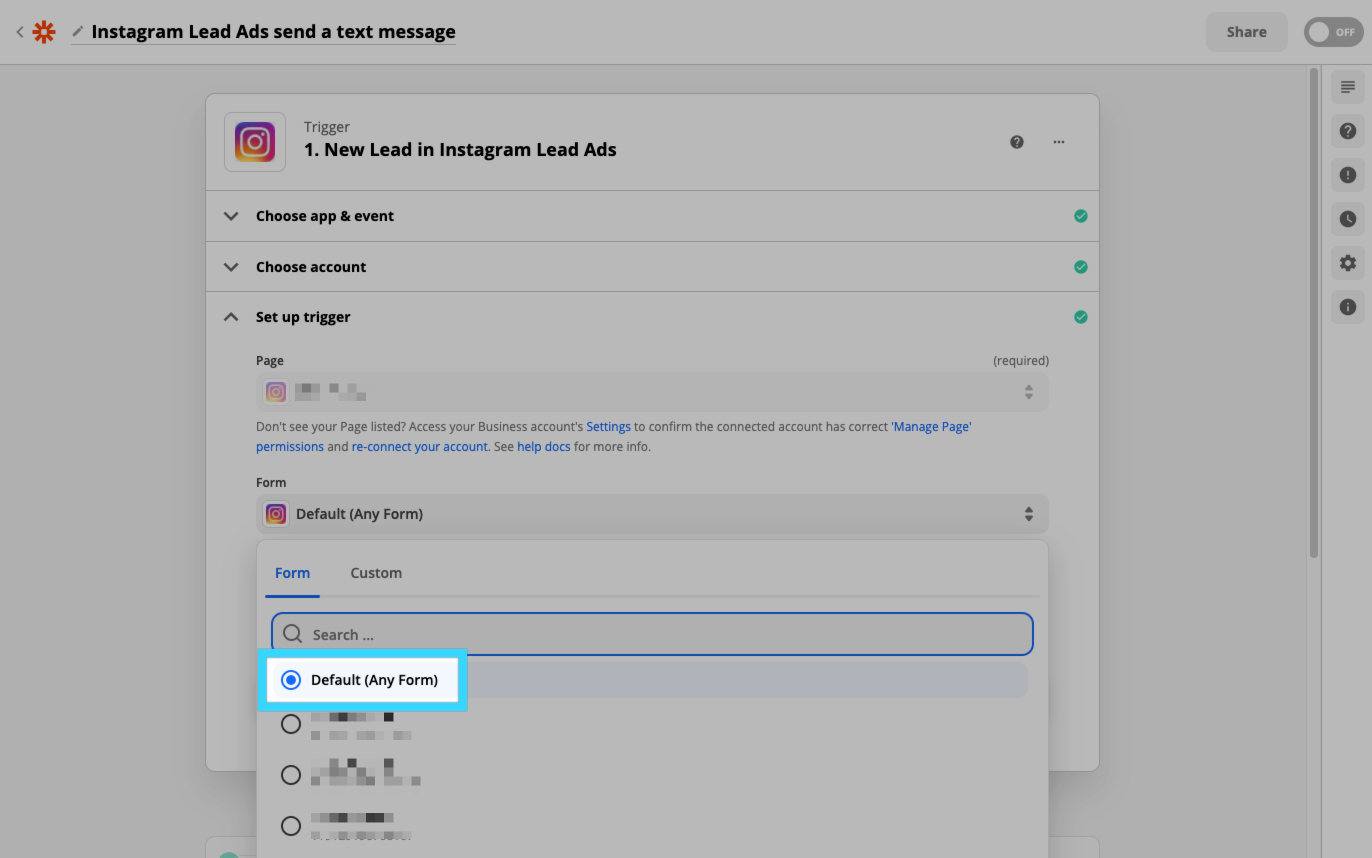Open Zap history clock icon

1348,219
